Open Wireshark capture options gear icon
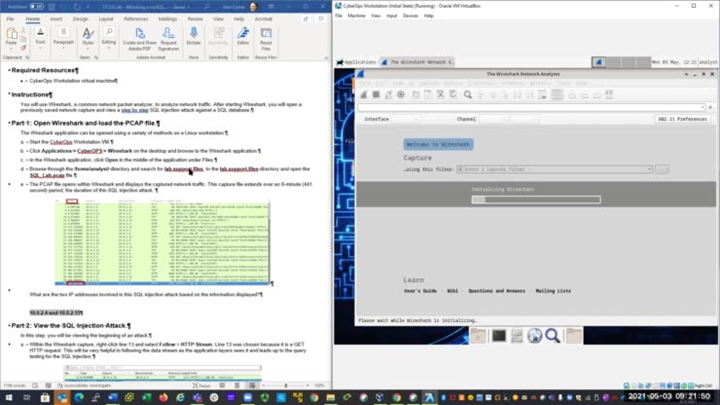720x405 pixels. 401,95
